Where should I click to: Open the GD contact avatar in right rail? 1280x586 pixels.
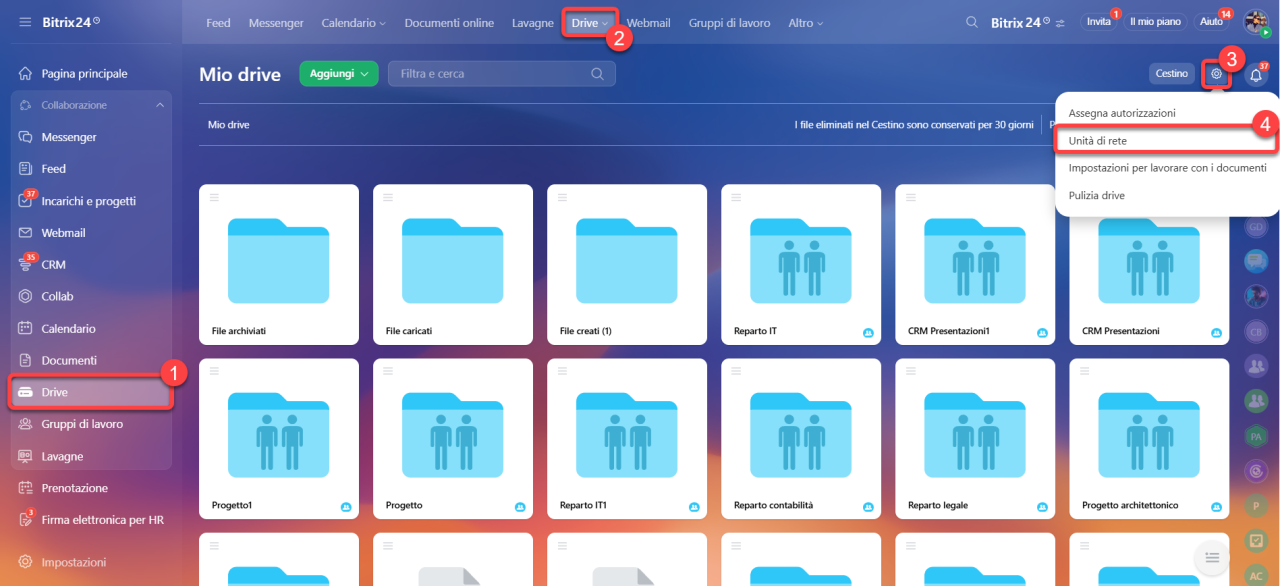click(1256, 227)
